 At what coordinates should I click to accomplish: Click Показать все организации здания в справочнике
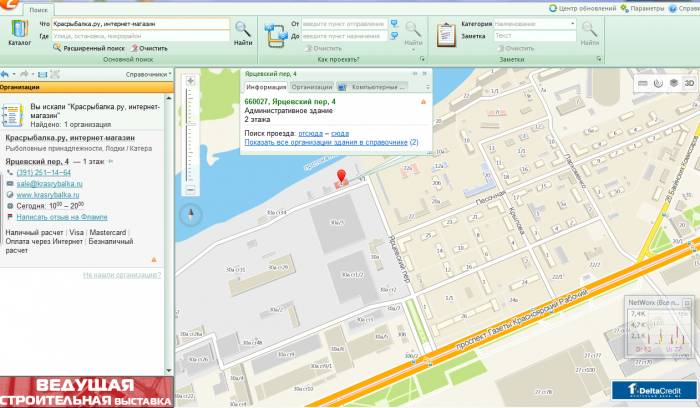(x=326, y=142)
